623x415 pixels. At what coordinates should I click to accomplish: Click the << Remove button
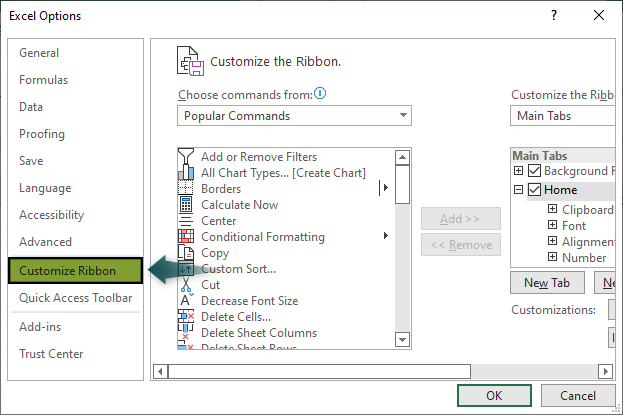[460, 245]
